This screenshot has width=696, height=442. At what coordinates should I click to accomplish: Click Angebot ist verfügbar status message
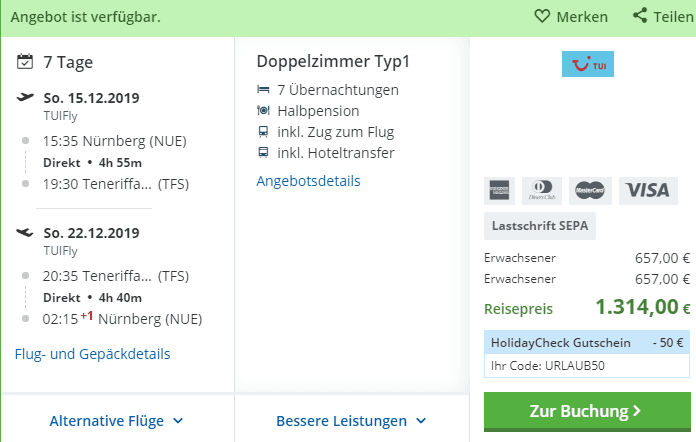(x=86, y=17)
